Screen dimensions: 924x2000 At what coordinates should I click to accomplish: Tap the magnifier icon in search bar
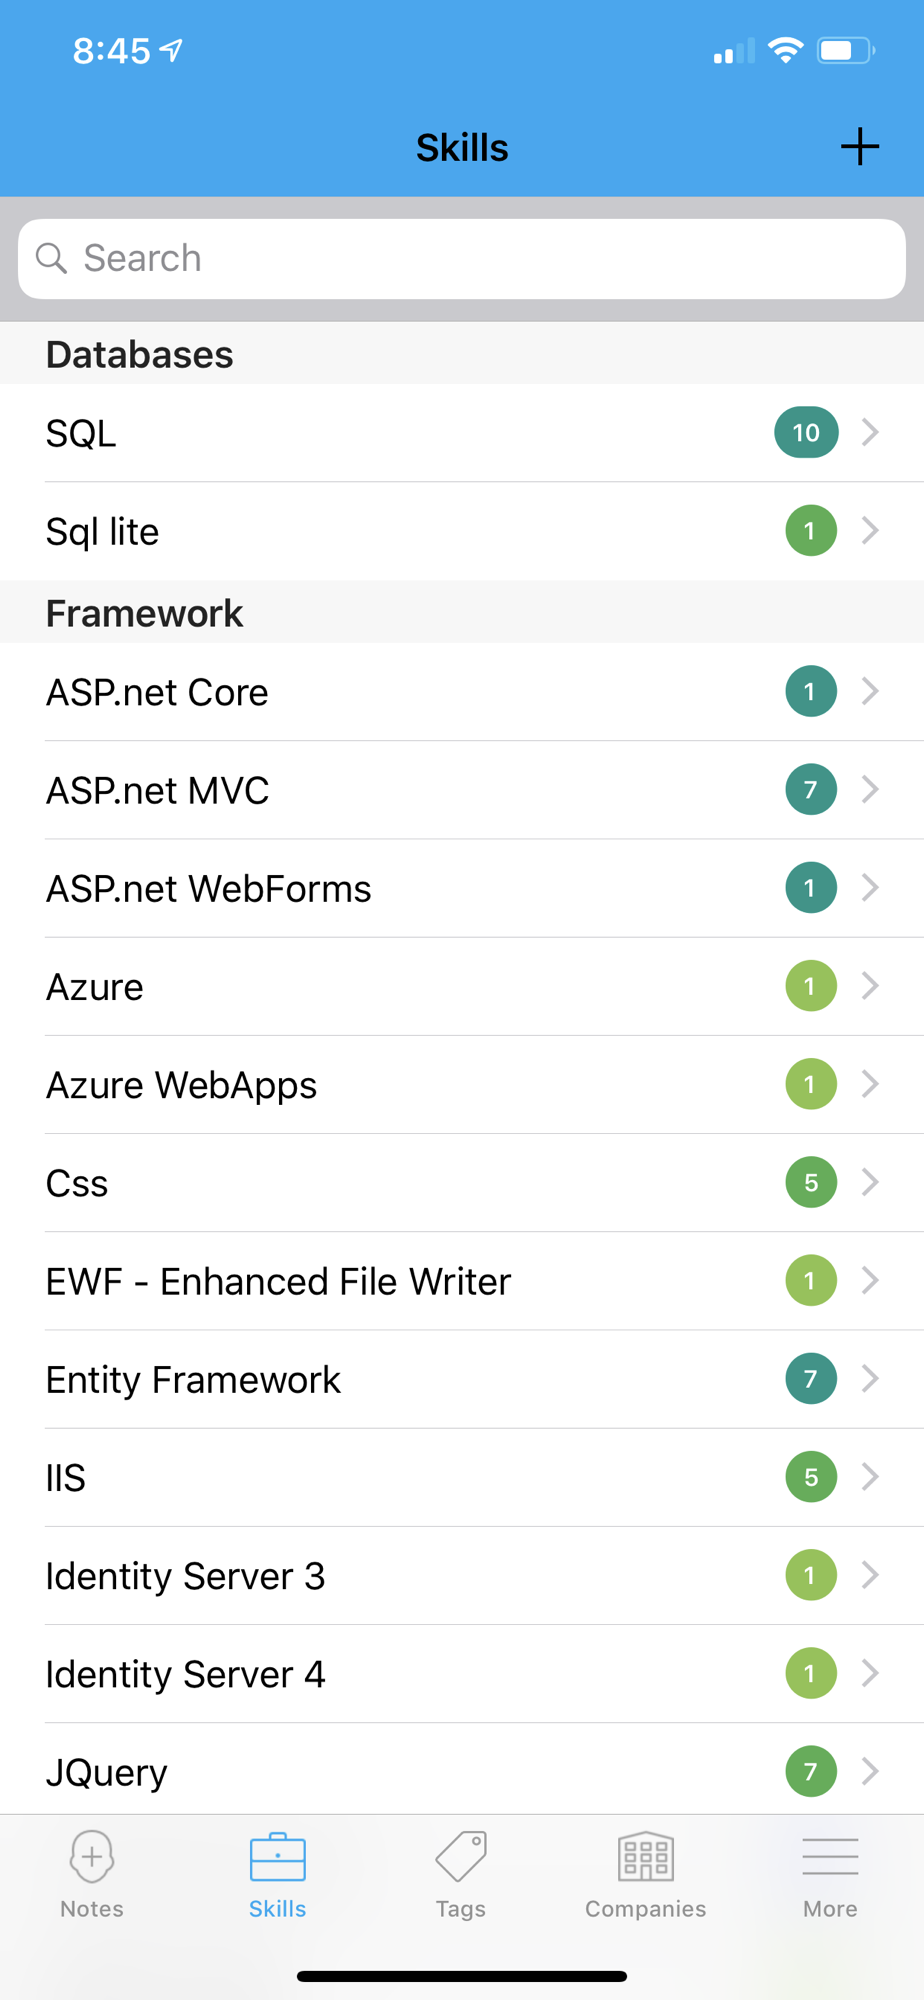coord(51,259)
